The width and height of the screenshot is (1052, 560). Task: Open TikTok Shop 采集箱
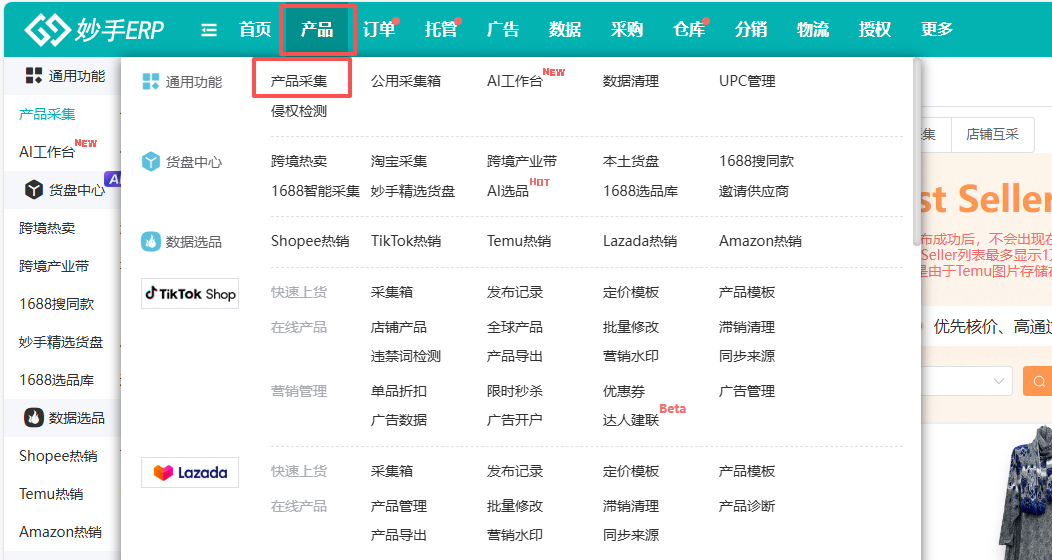click(x=392, y=292)
